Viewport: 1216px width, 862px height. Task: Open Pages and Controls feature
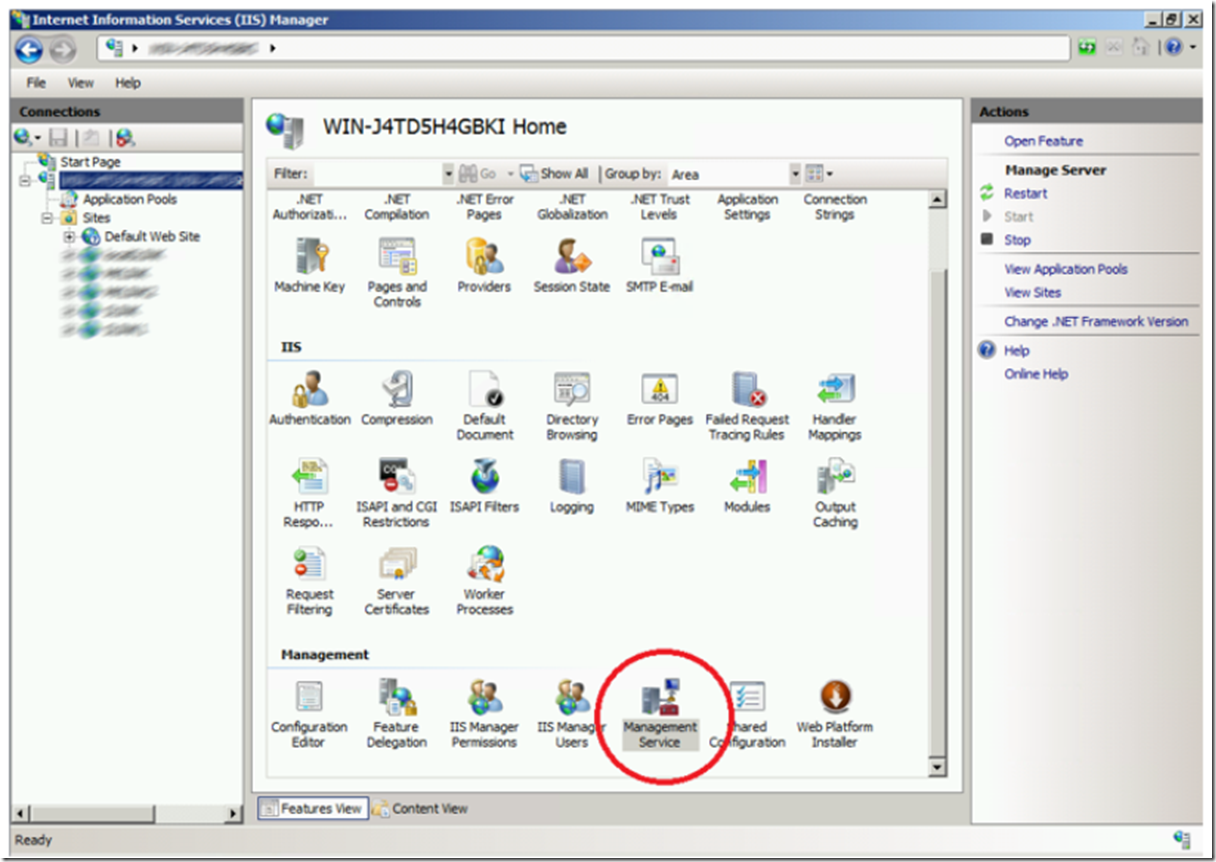[397, 273]
